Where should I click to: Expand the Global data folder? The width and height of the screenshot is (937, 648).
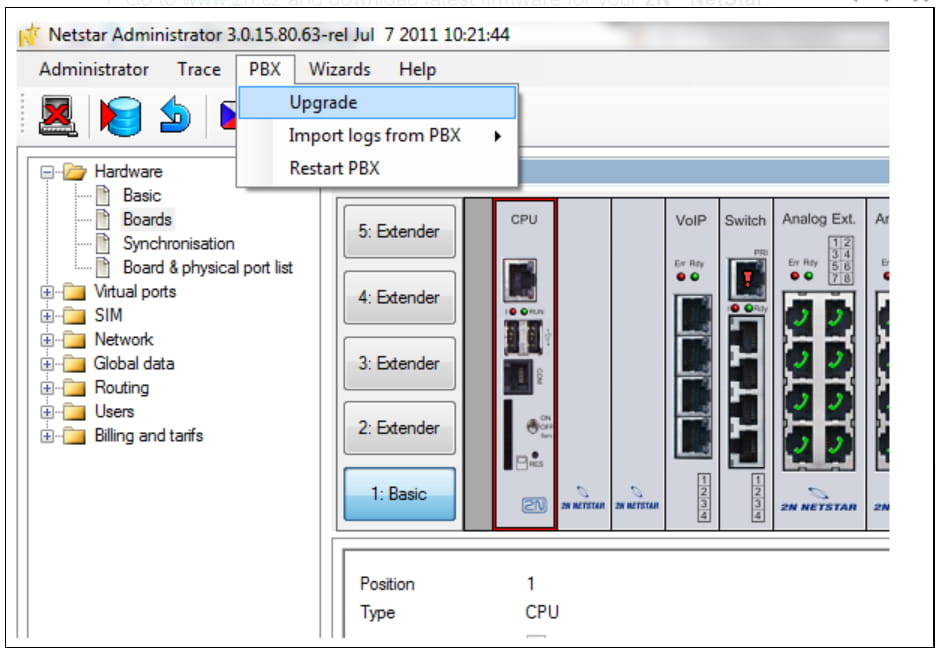[x=47, y=364]
